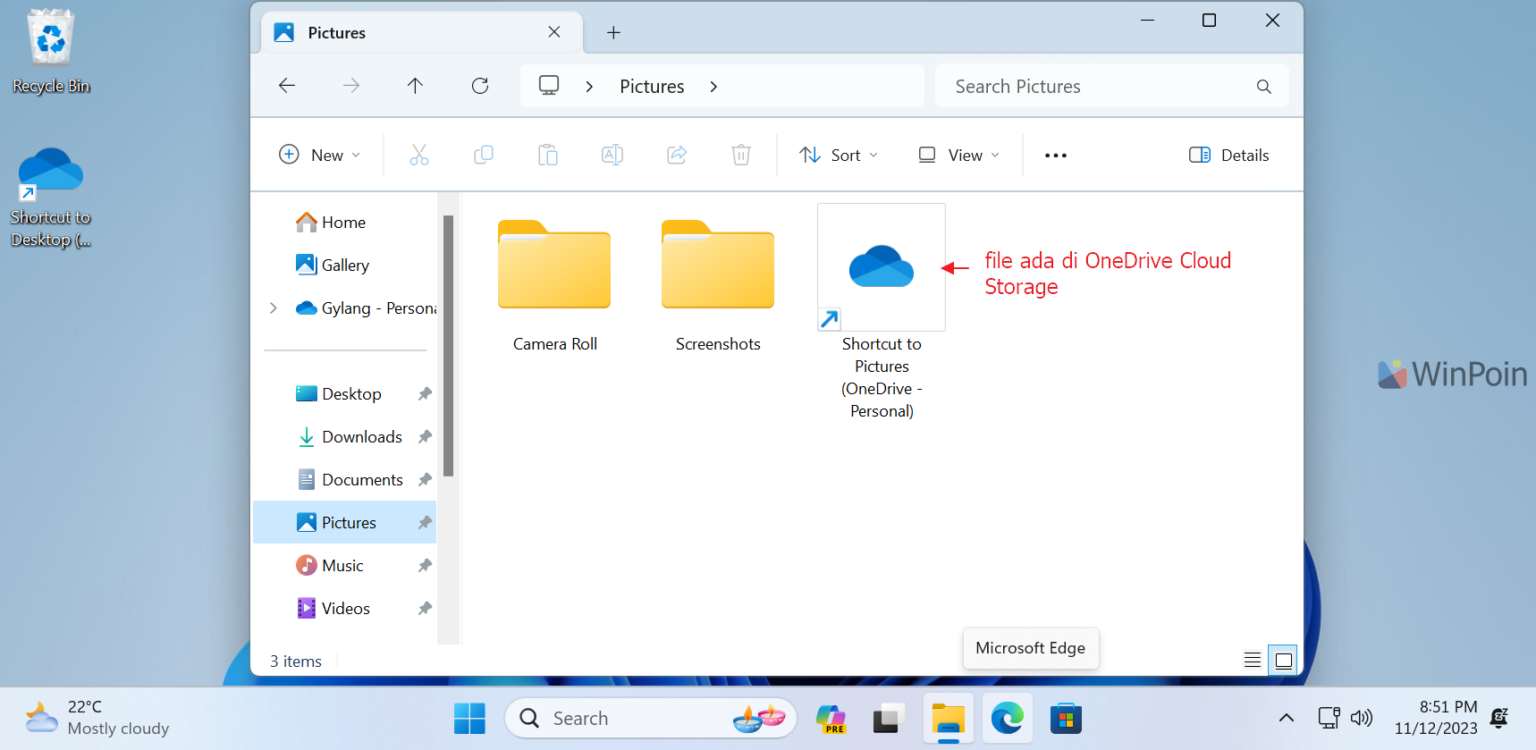
Task: Open the View dropdown menu
Action: 957,154
